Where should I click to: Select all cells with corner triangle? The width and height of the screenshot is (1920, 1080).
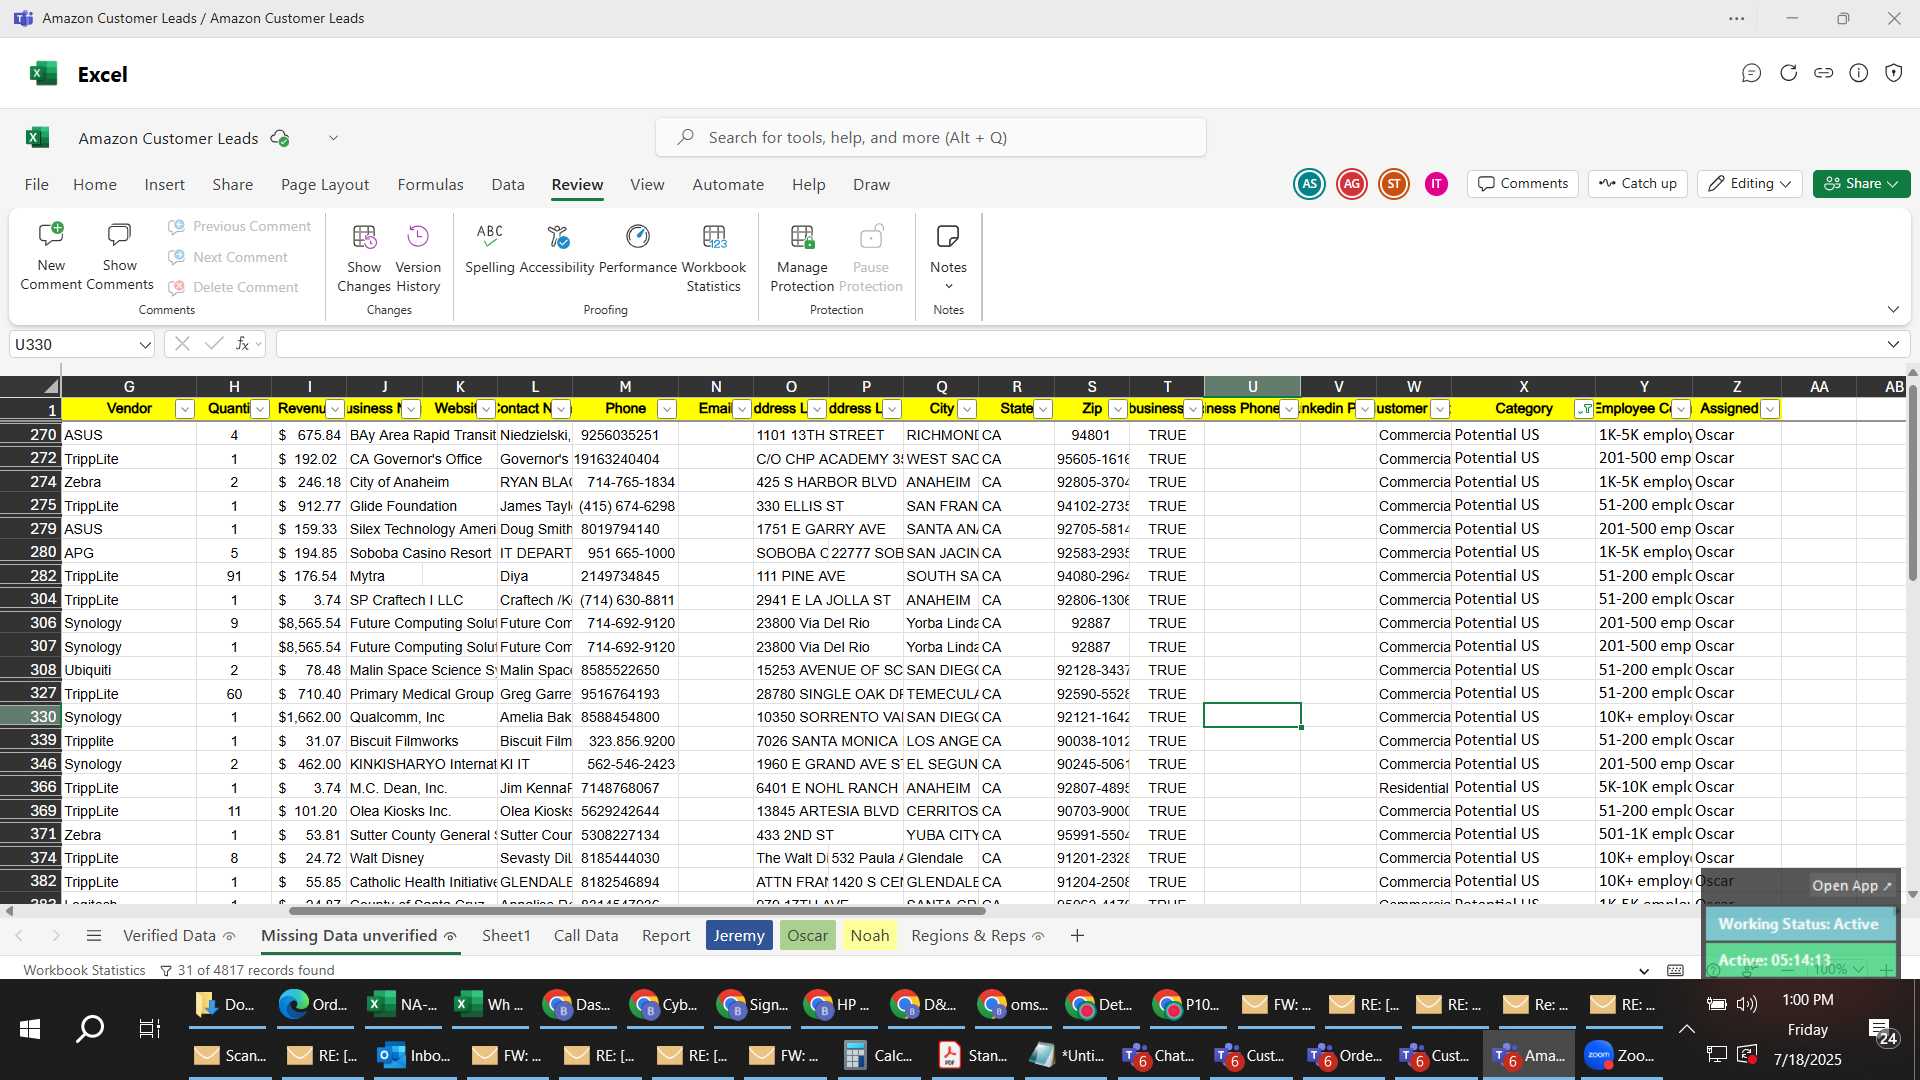(x=50, y=387)
